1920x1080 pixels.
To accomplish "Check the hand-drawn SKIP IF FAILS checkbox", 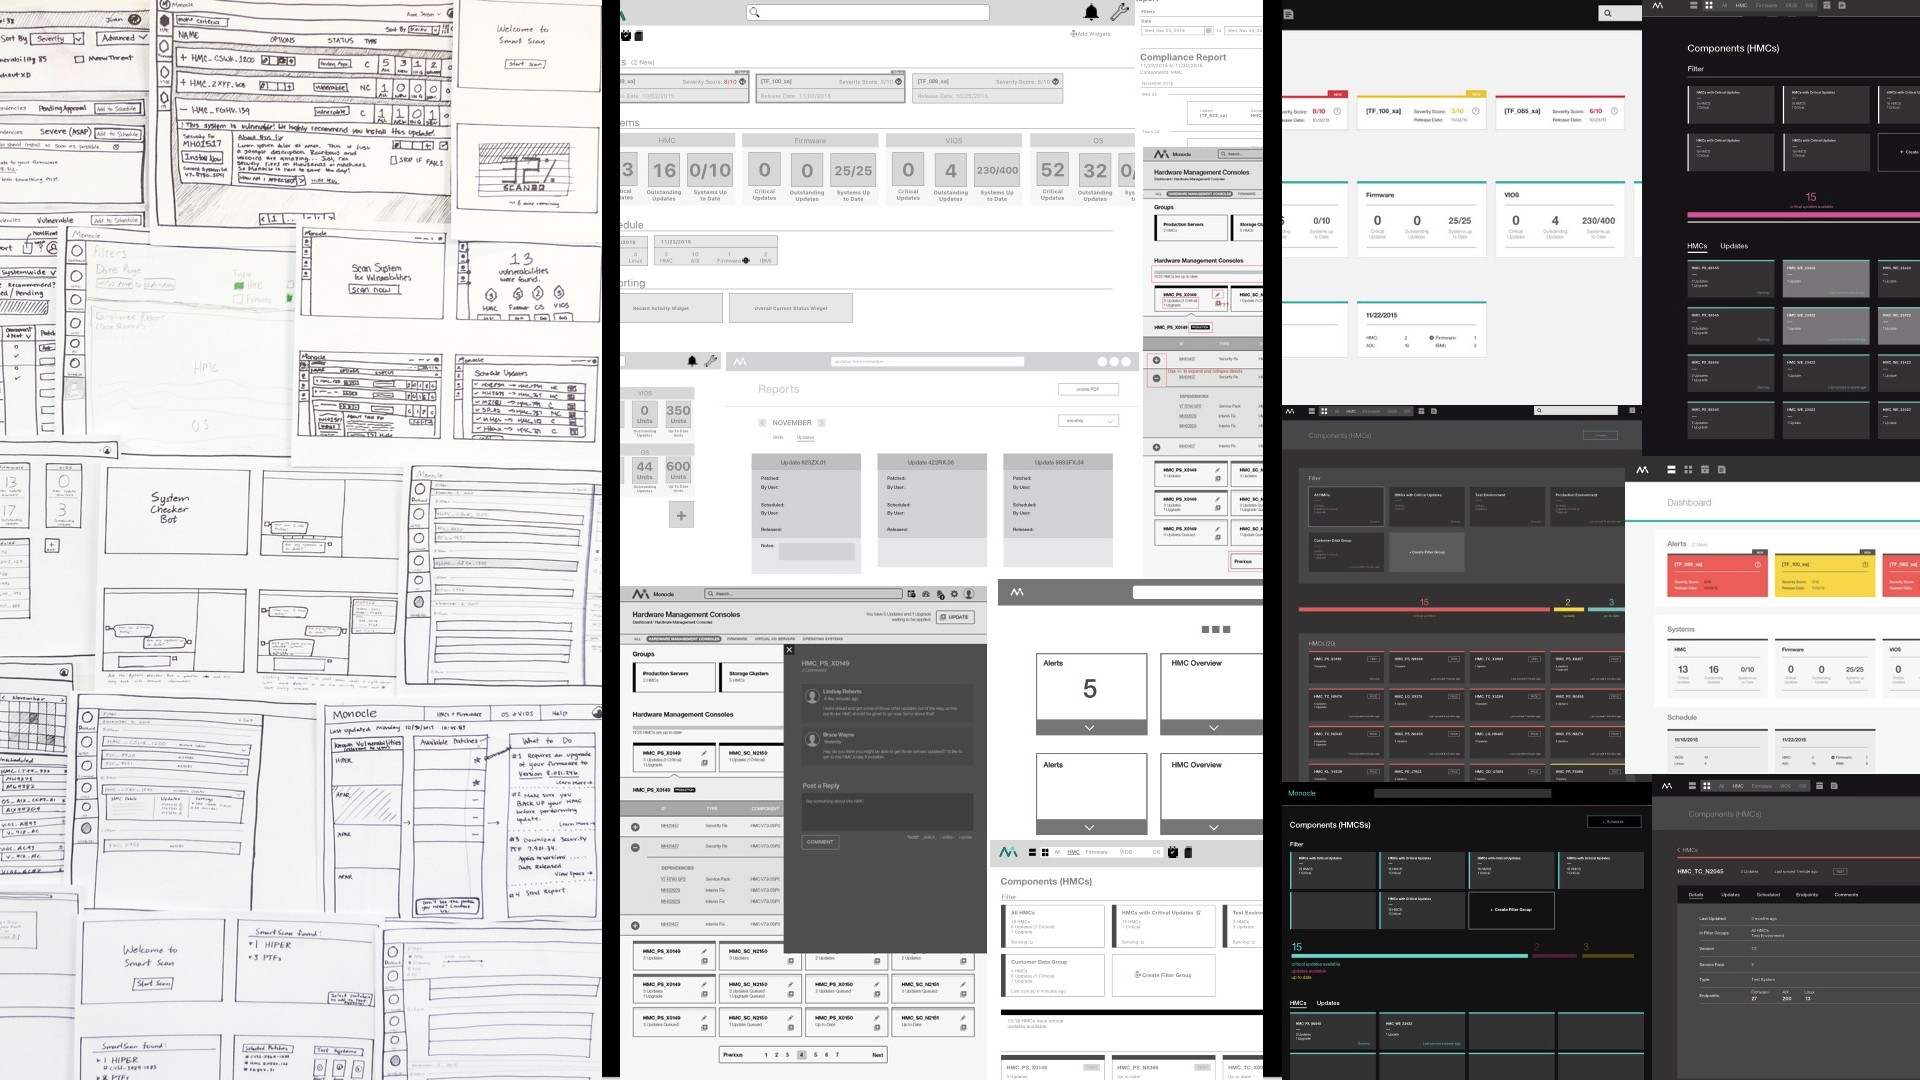I will 395,160.
